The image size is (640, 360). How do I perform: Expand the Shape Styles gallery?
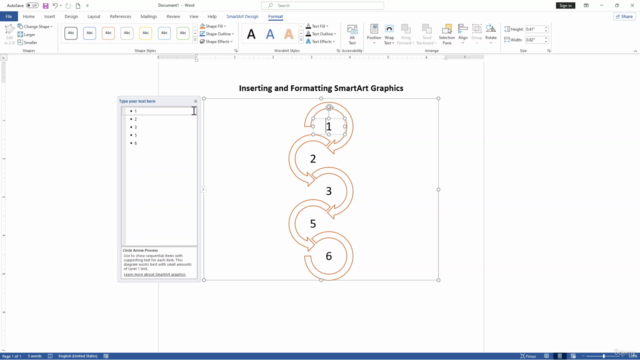pyautogui.click(x=195, y=40)
